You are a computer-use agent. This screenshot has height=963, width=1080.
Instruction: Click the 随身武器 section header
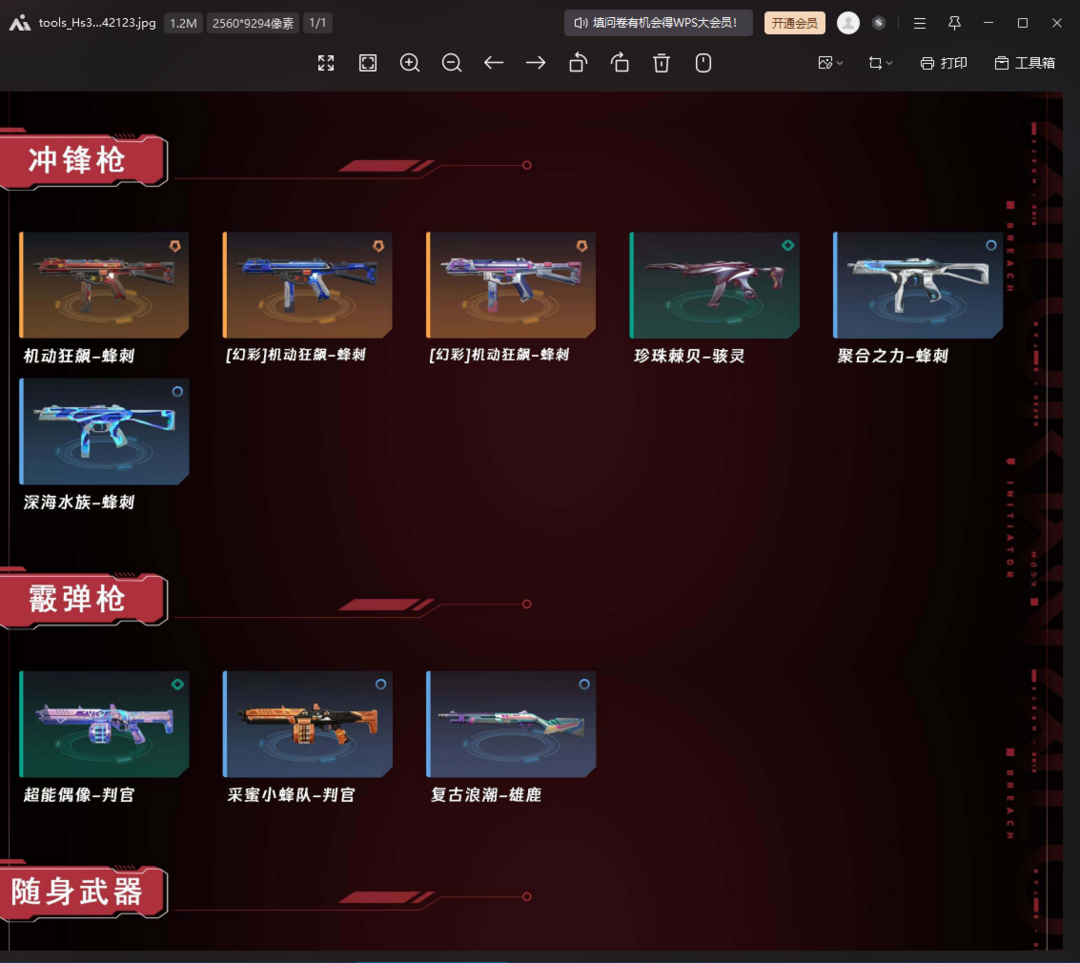click(x=83, y=891)
